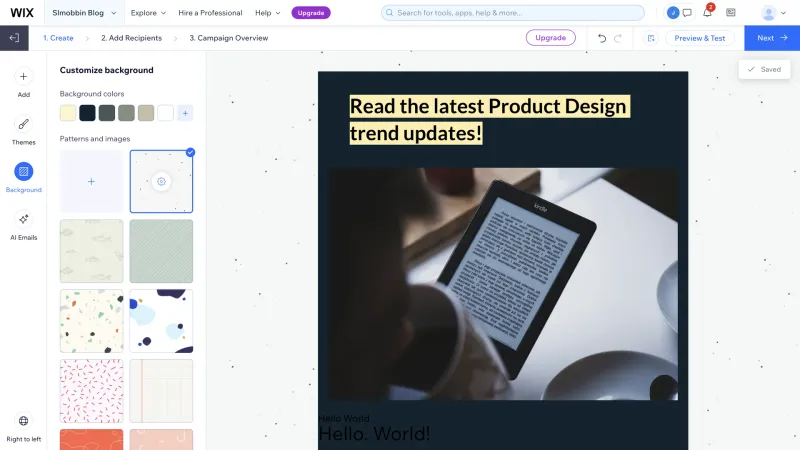
Task: Undo the last change
Action: pyautogui.click(x=602, y=38)
